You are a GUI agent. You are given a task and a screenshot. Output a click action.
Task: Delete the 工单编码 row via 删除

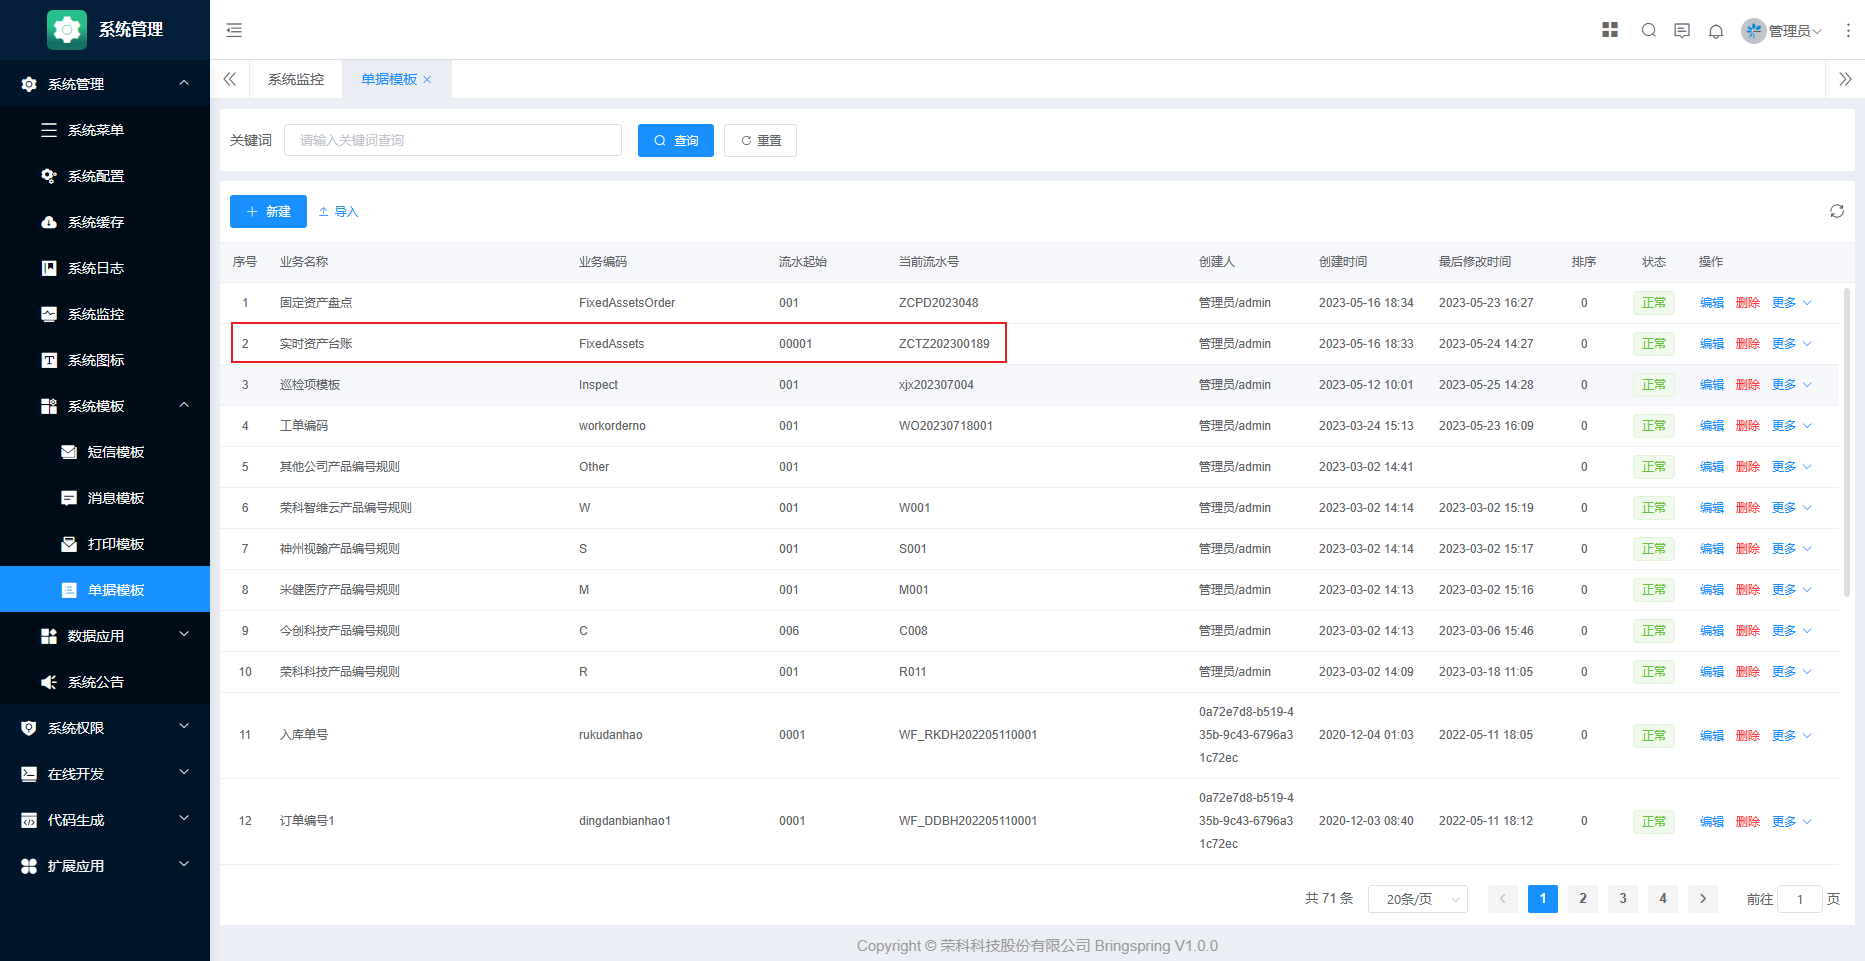[x=1747, y=426]
